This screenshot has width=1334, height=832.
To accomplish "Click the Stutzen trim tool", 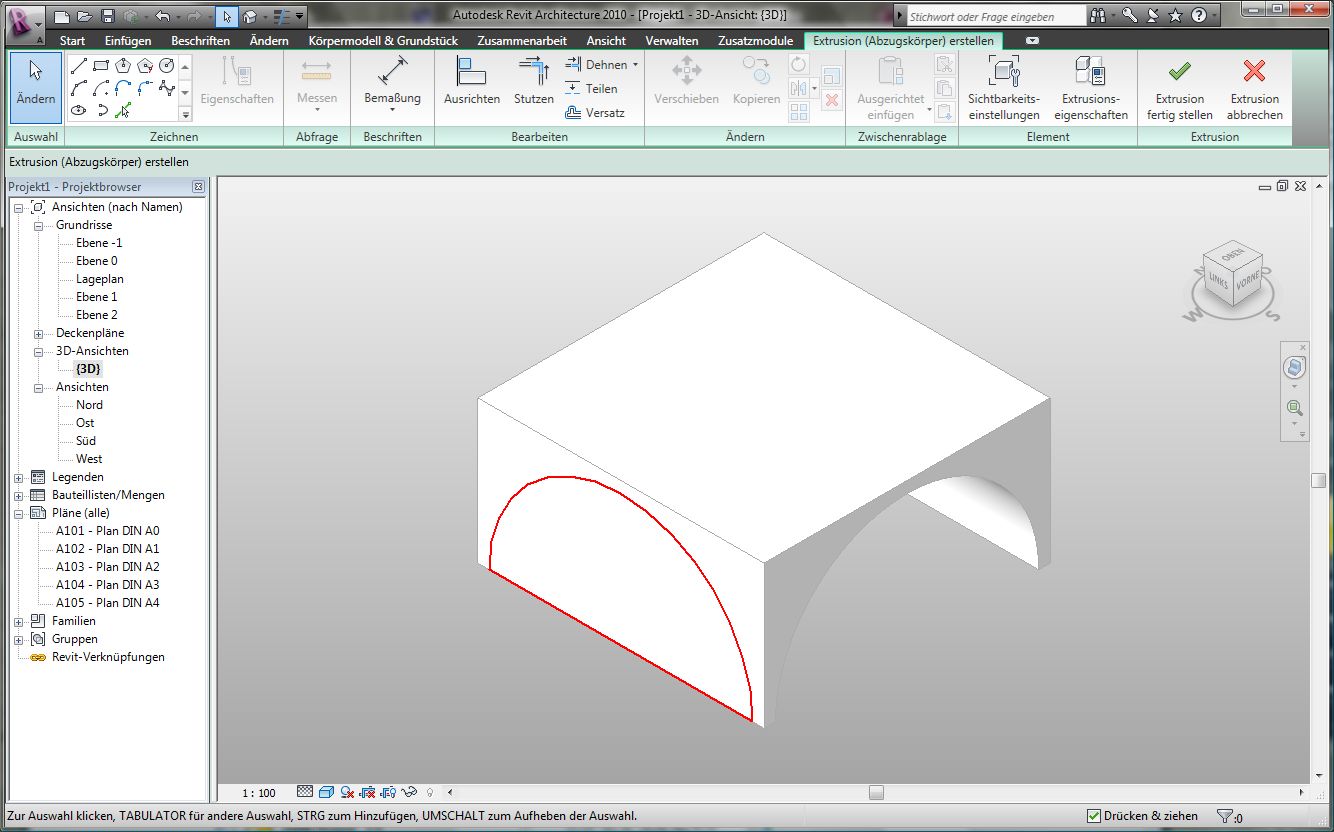I will click(x=534, y=81).
